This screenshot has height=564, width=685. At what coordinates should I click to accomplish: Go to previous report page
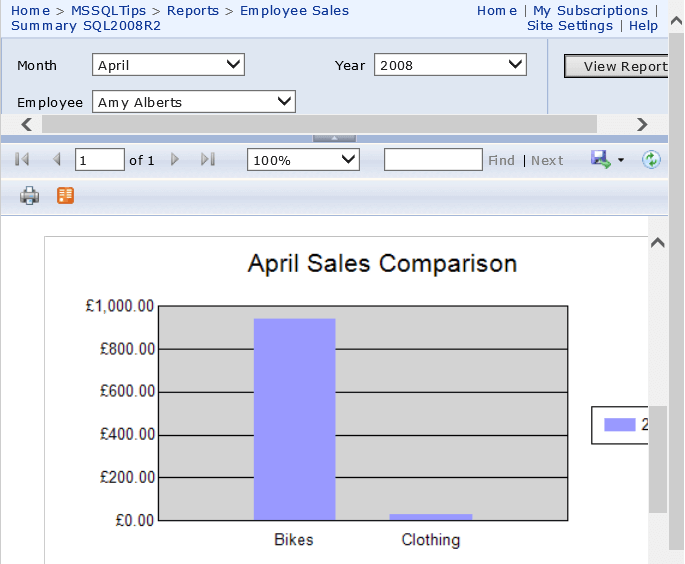pos(56,159)
